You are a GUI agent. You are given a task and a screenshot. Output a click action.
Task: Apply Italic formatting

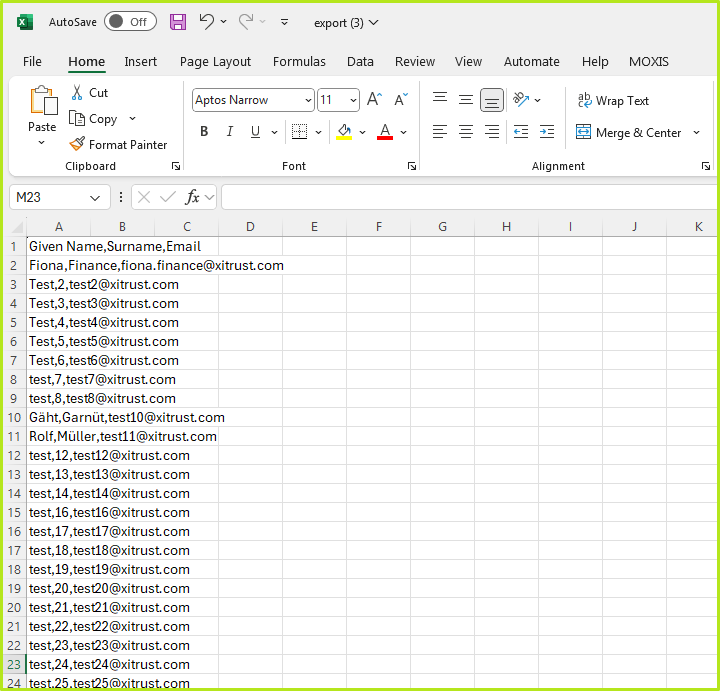pyautogui.click(x=230, y=132)
